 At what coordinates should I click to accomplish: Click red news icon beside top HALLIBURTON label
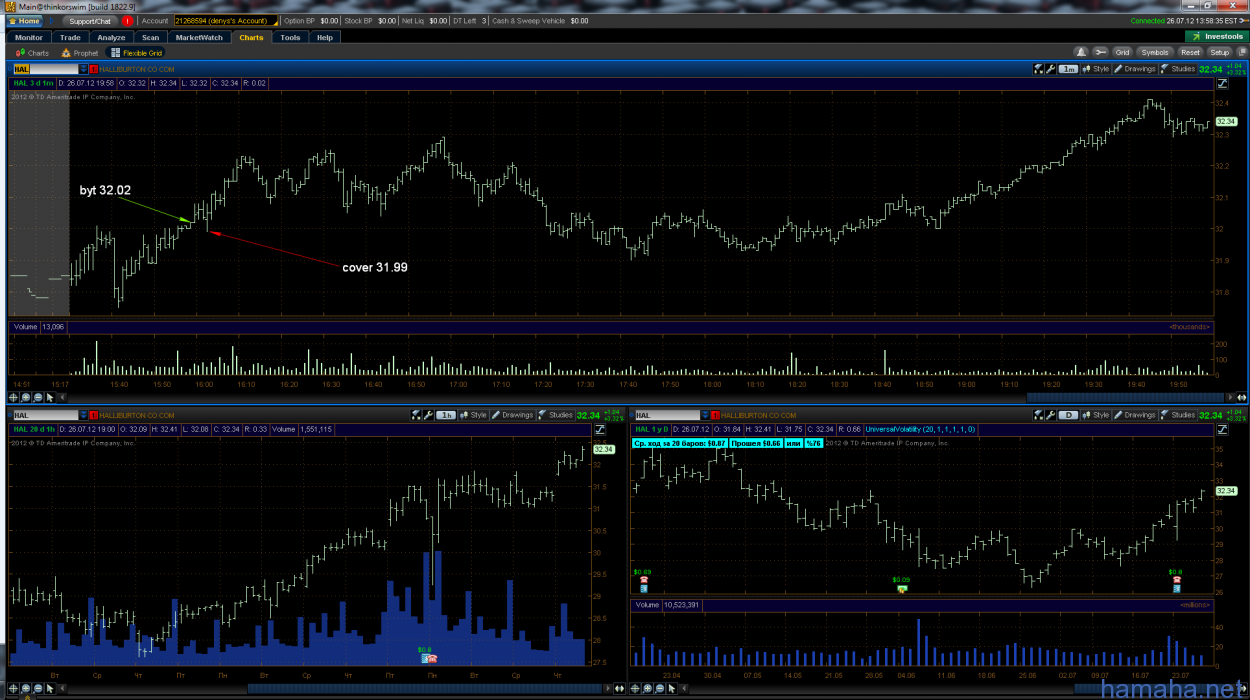94,69
